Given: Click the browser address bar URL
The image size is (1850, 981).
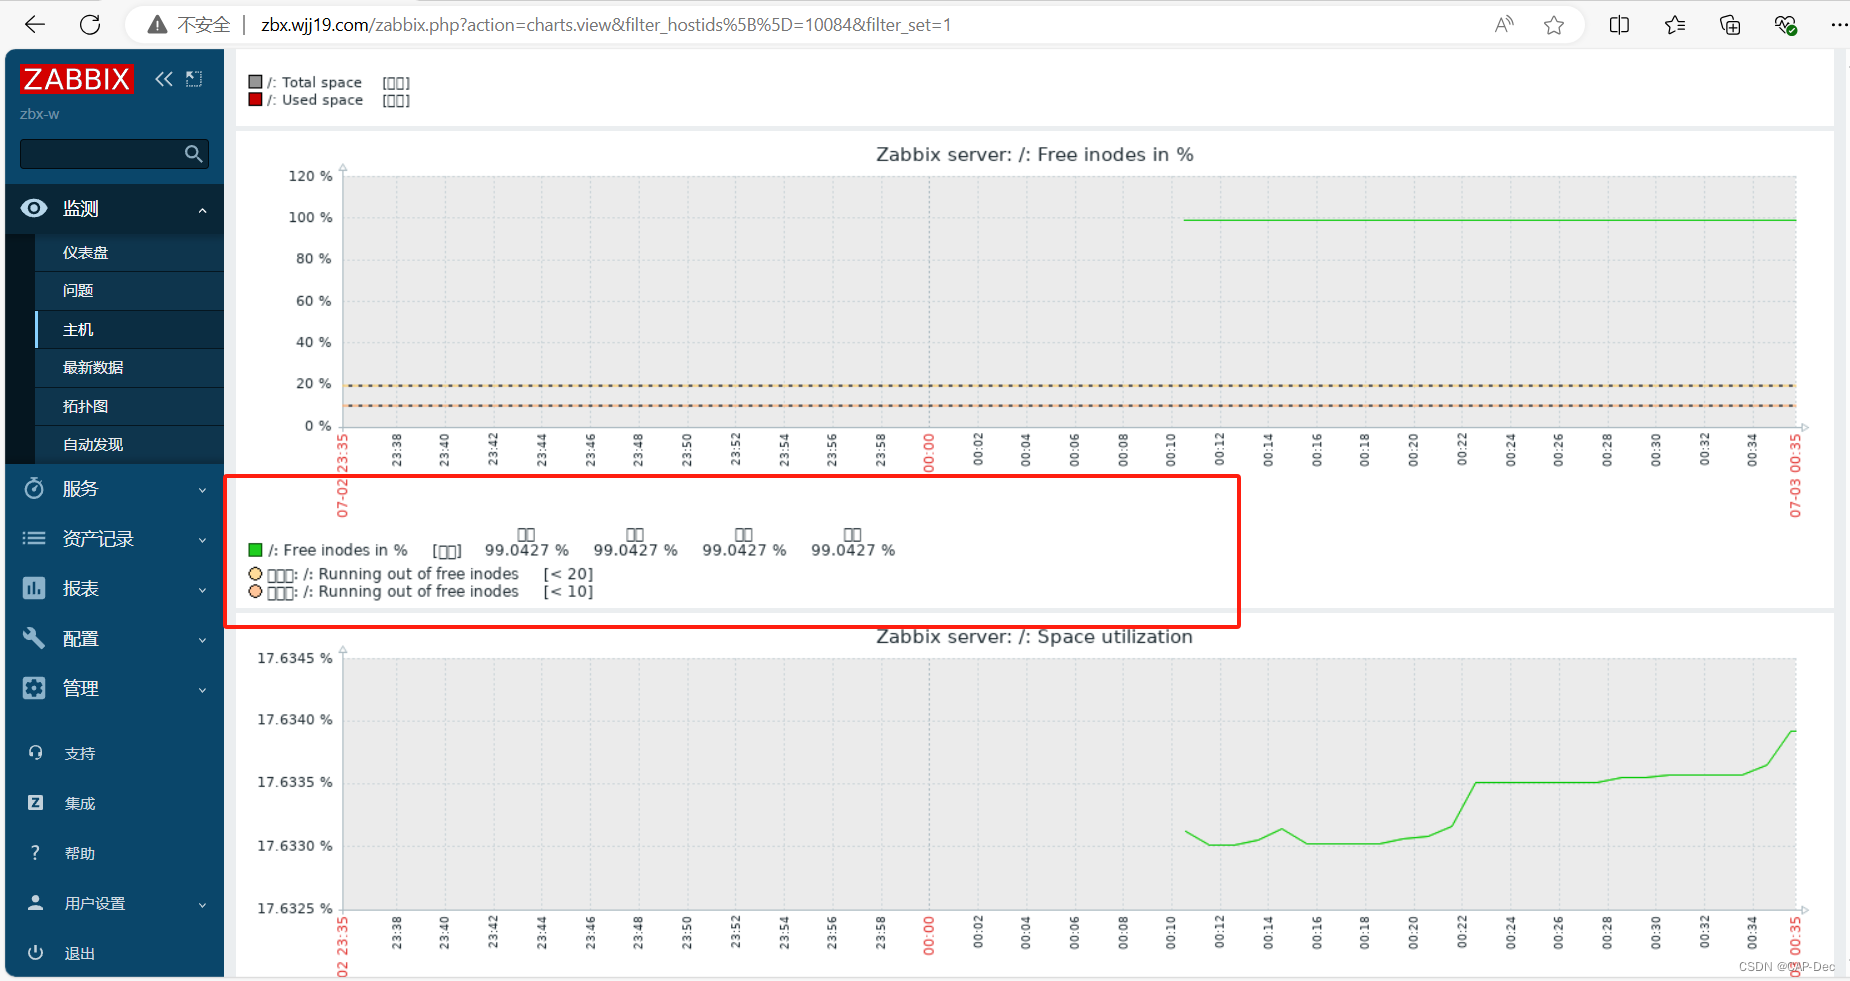Looking at the screenshot, I should tap(606, 25).
